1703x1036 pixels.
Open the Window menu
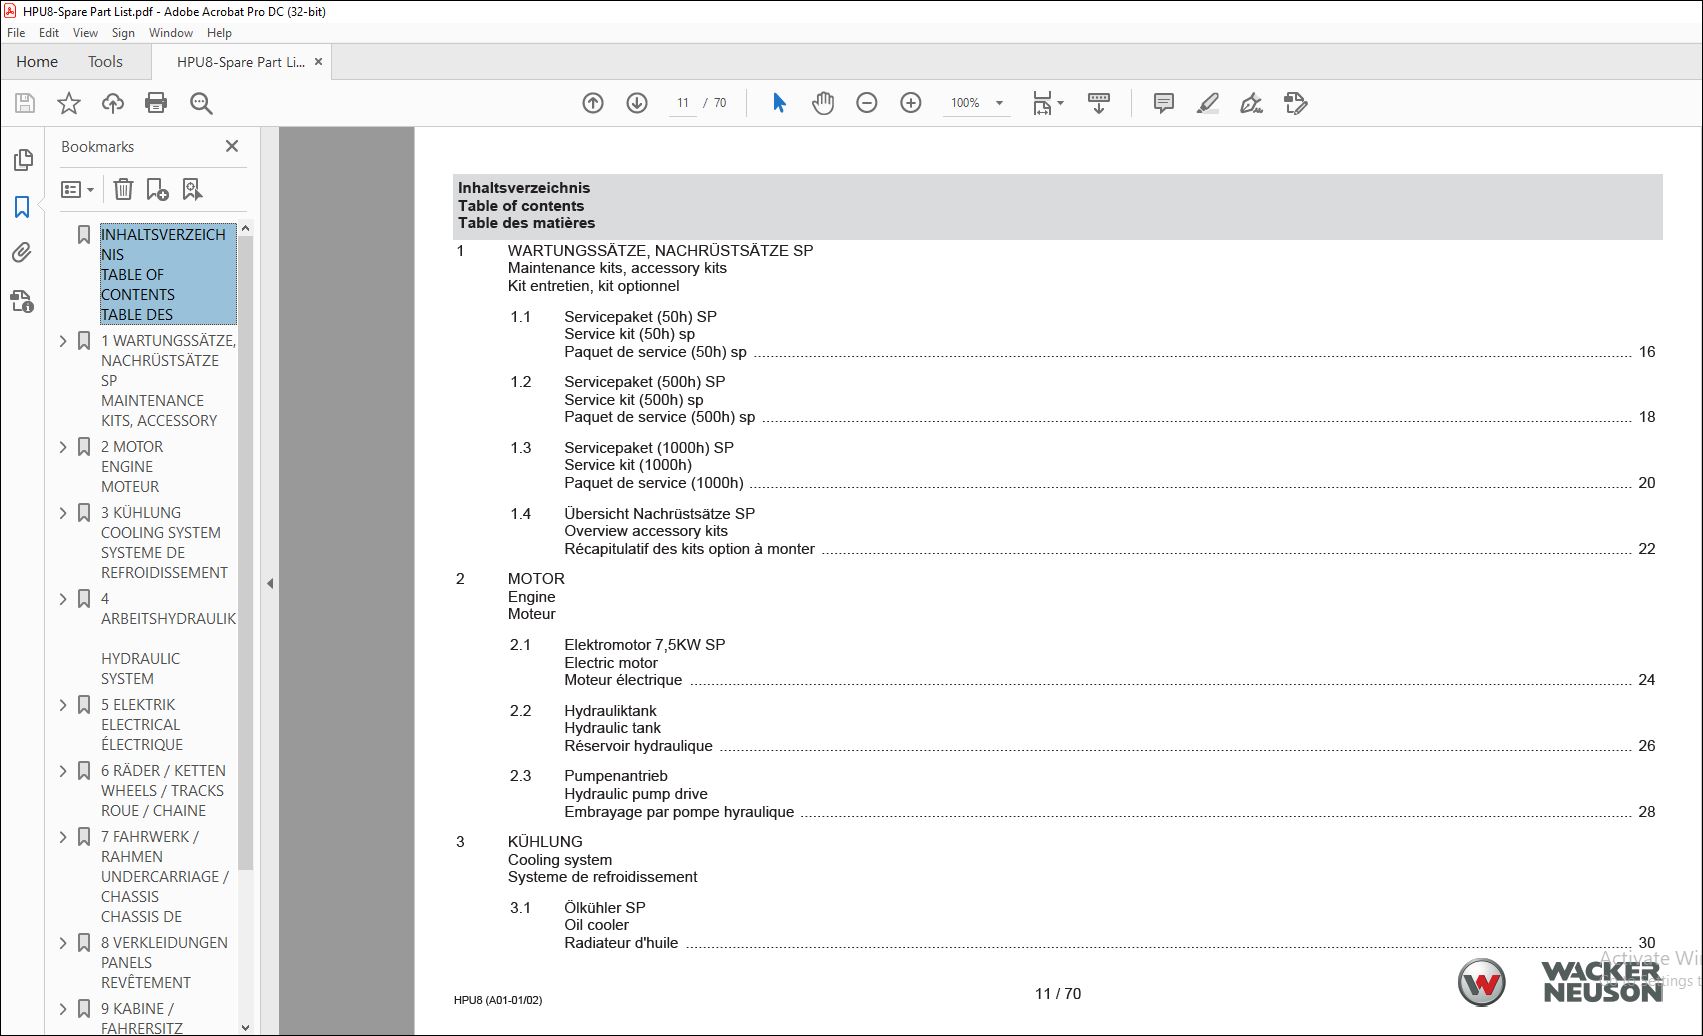click(x=171, y=33)
